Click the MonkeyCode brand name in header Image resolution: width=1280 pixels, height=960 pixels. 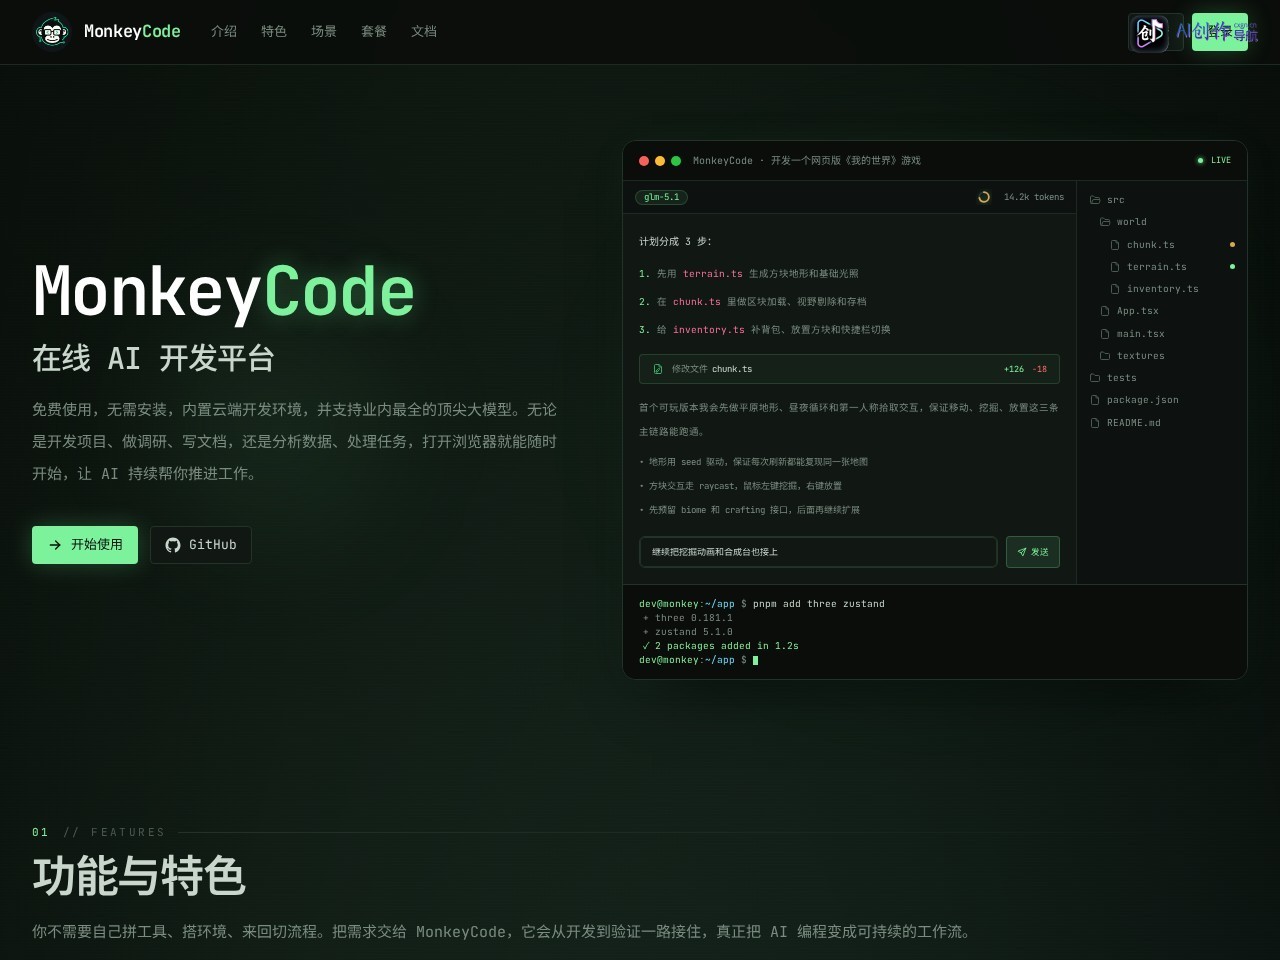[x=132, y=32]
